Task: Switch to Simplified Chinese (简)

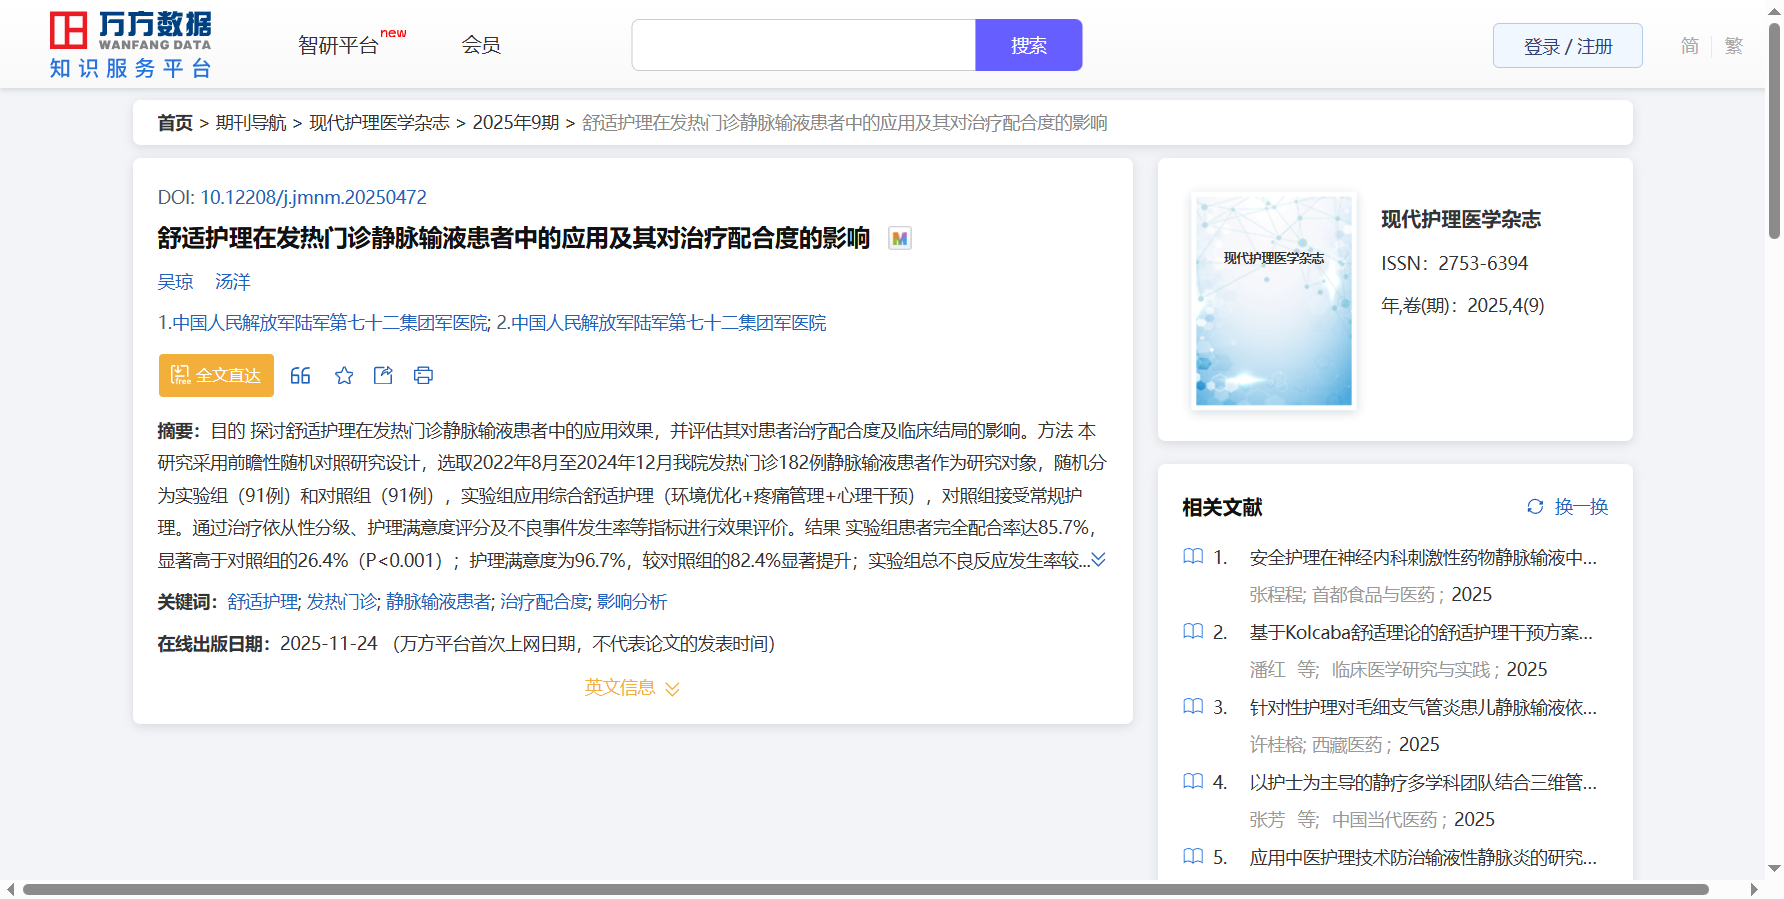Action: point(1689,46)
